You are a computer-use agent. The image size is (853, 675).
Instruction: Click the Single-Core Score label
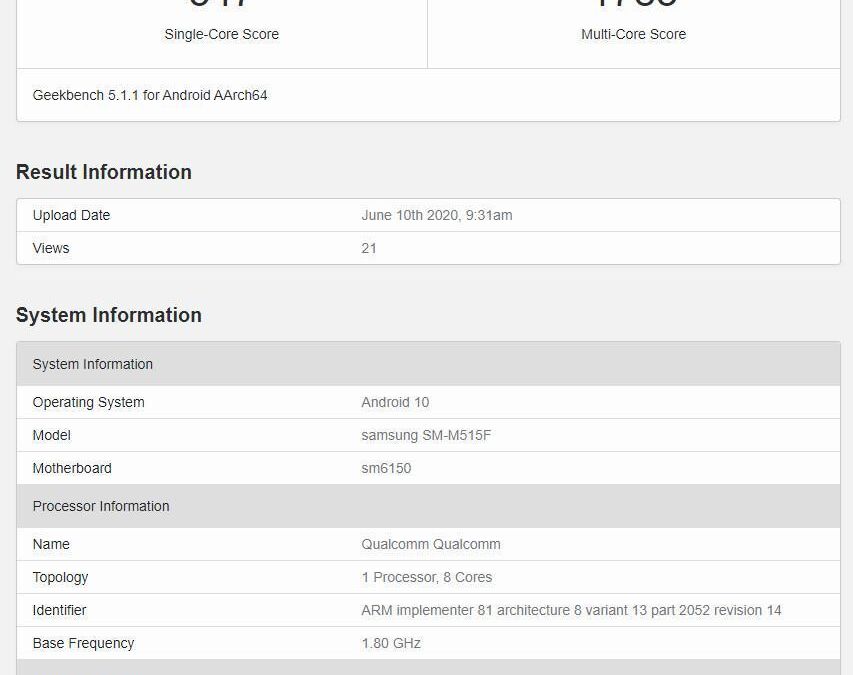click(221, 34)
